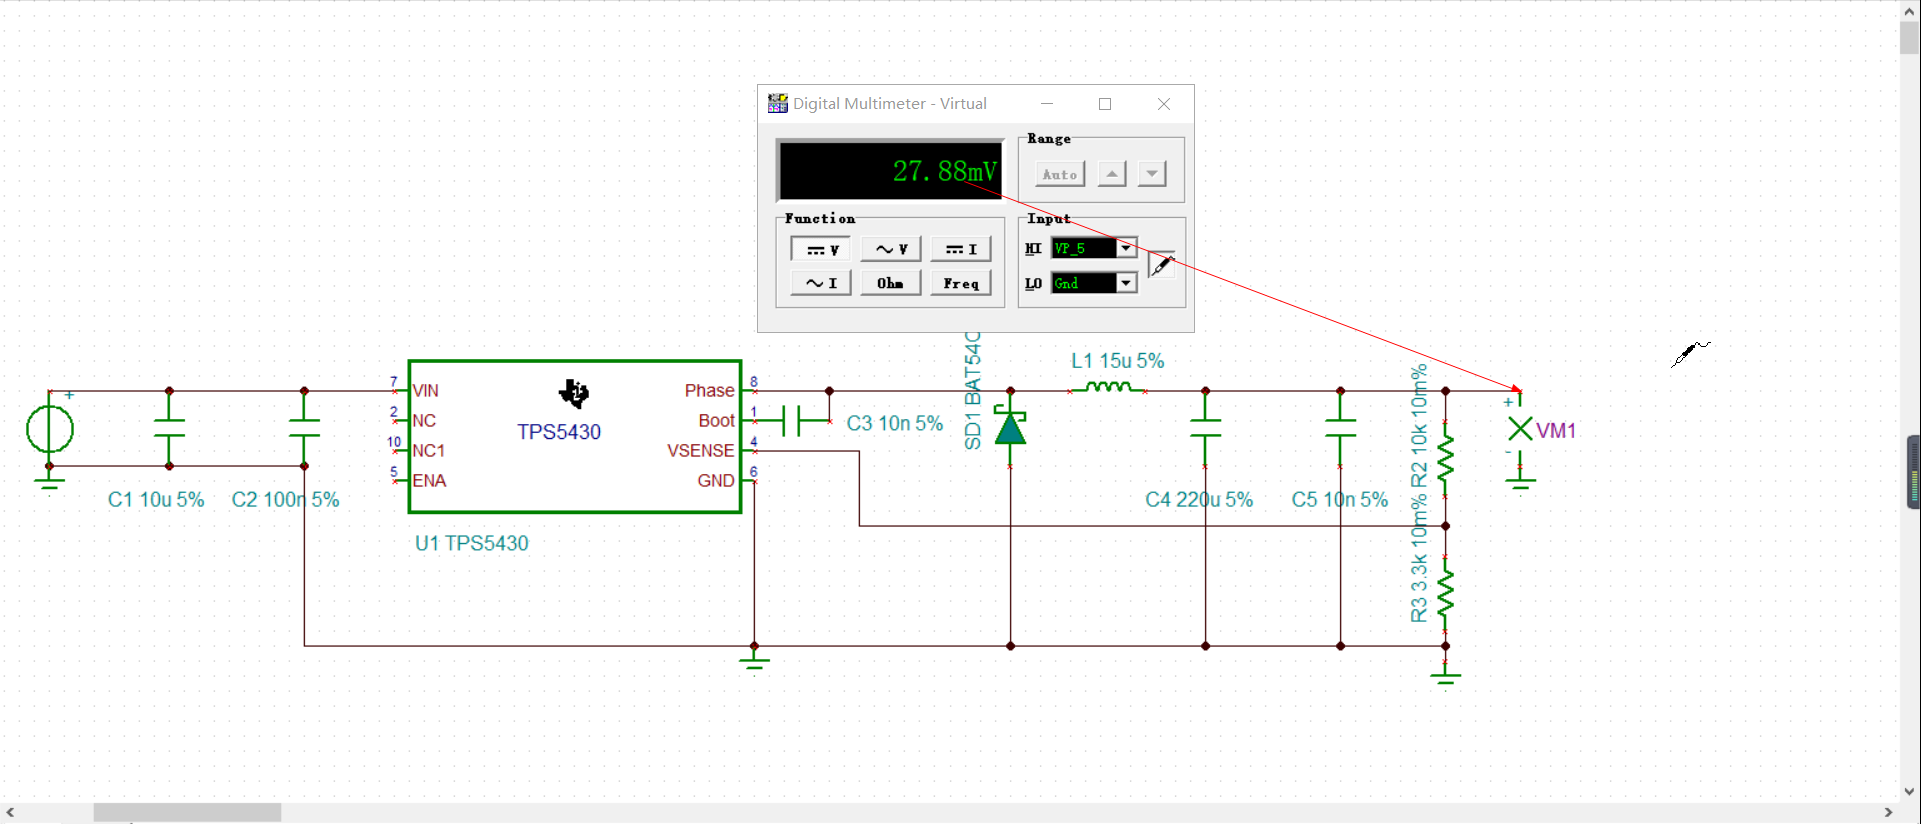1921x824 pixels.
Task: Click the vertical scrollbar thumb
Action: point(1910,37)
